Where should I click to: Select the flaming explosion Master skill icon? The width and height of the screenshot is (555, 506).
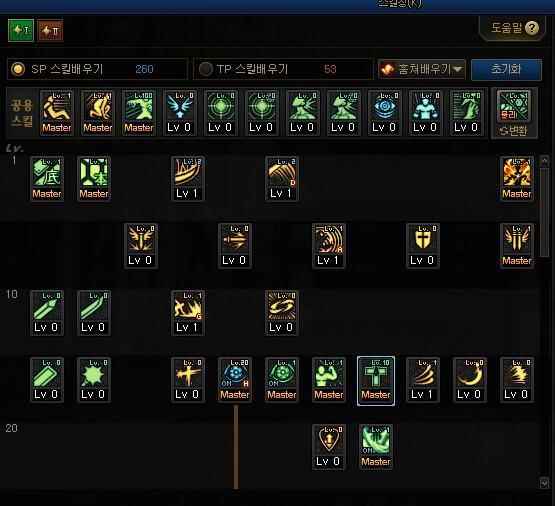517,179
